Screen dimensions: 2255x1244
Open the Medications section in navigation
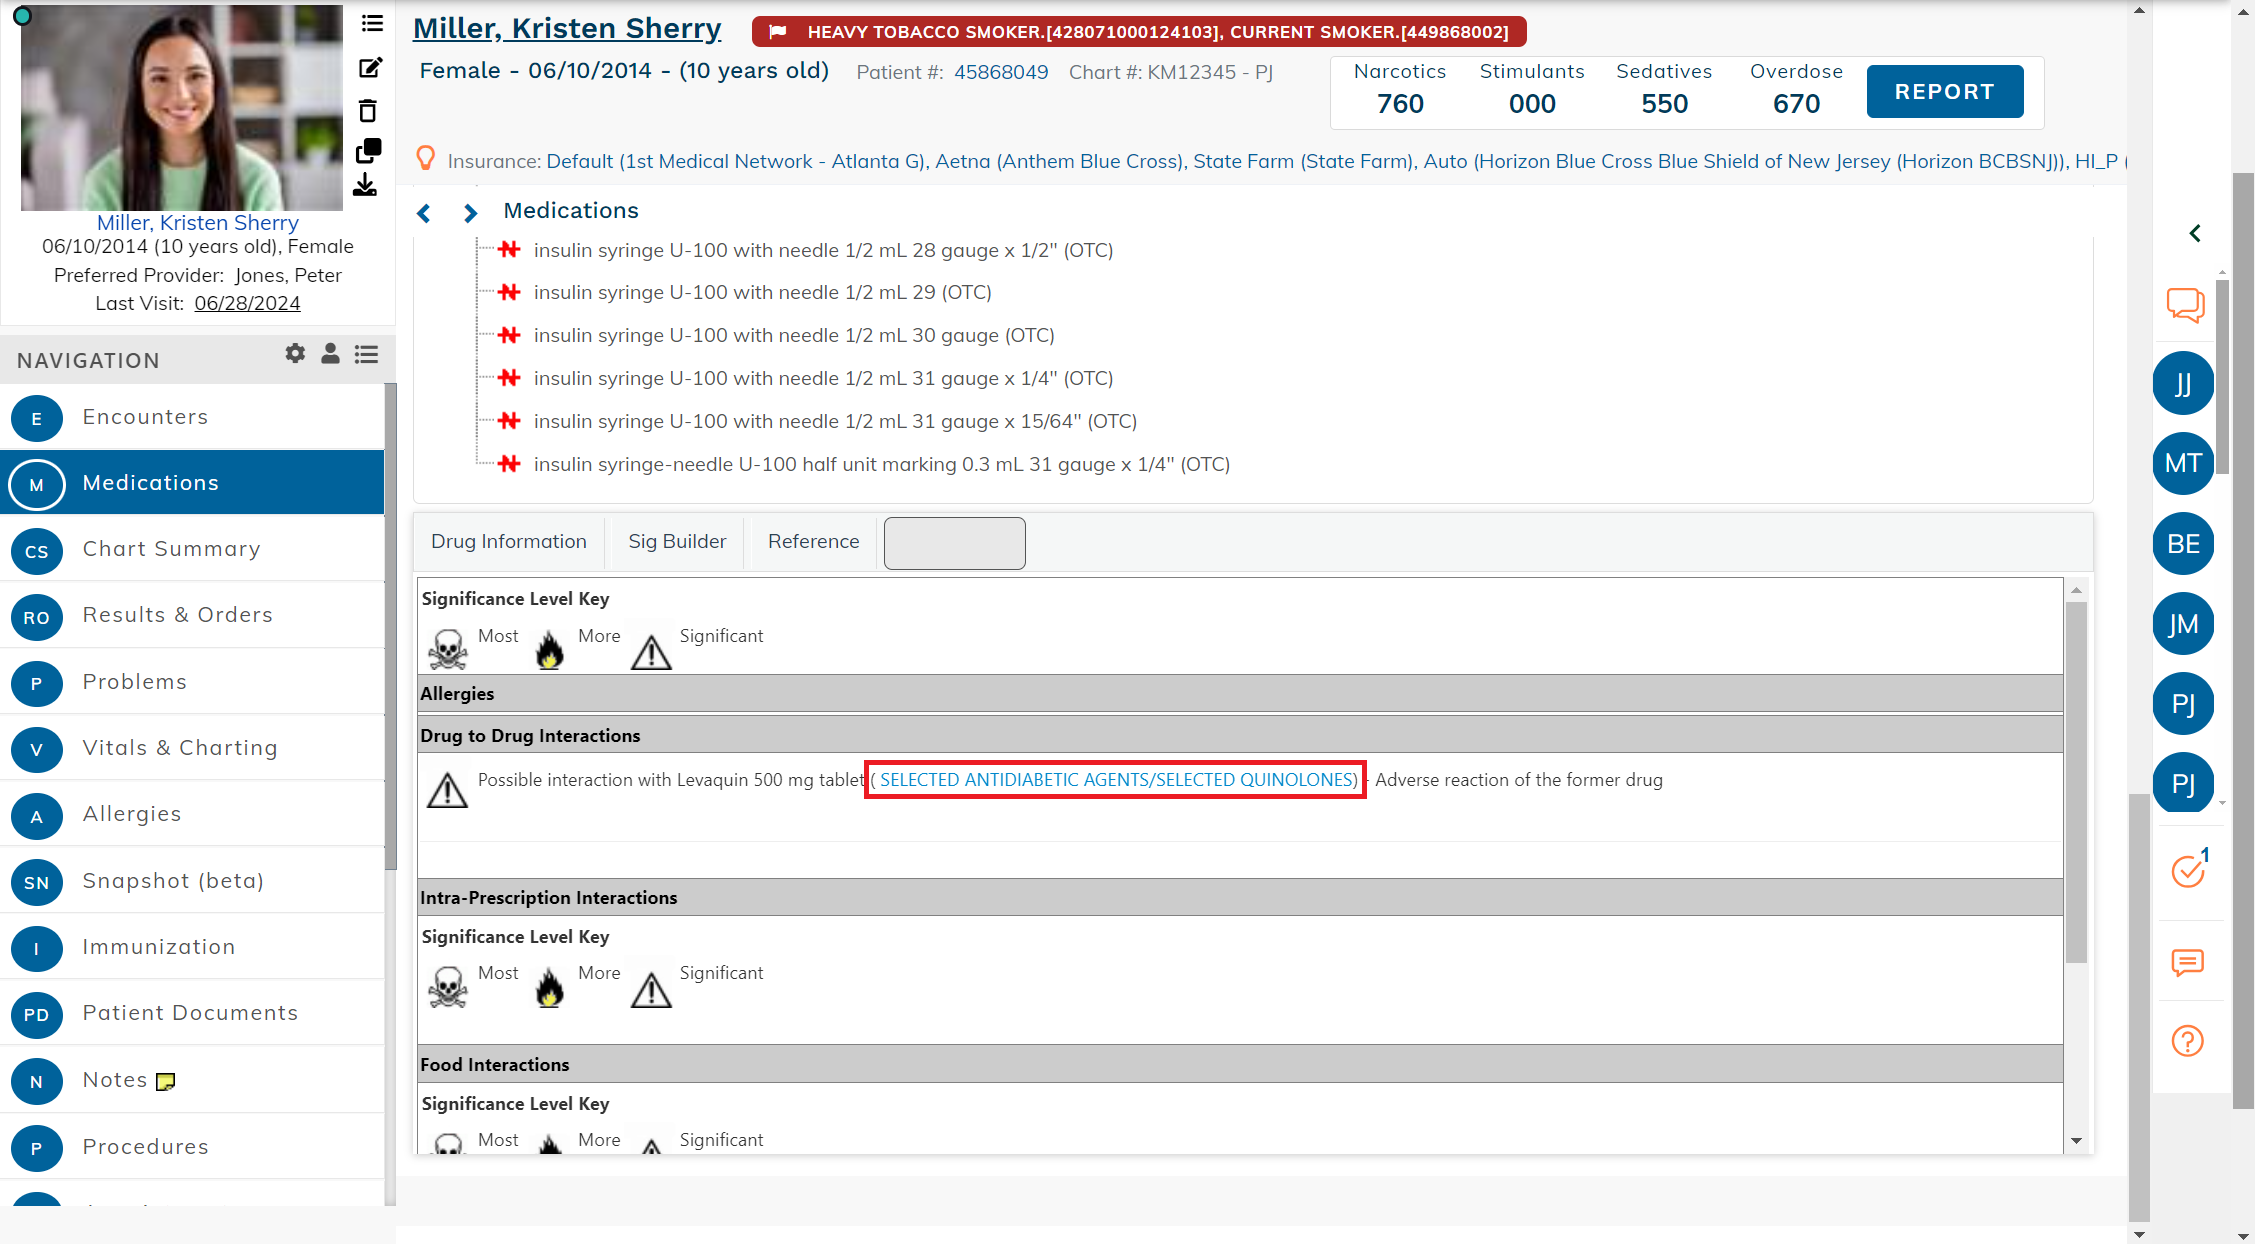click(150, 482)
